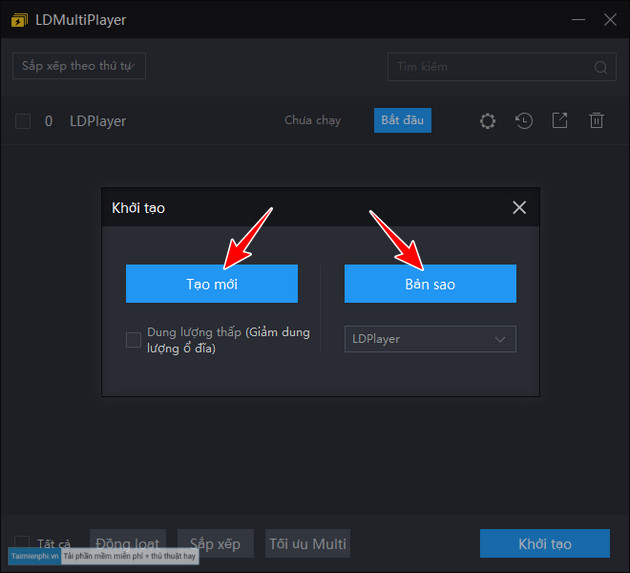Click the Sắp xếp bottom button
630x573 pixels.
click(x=215, y=544)
